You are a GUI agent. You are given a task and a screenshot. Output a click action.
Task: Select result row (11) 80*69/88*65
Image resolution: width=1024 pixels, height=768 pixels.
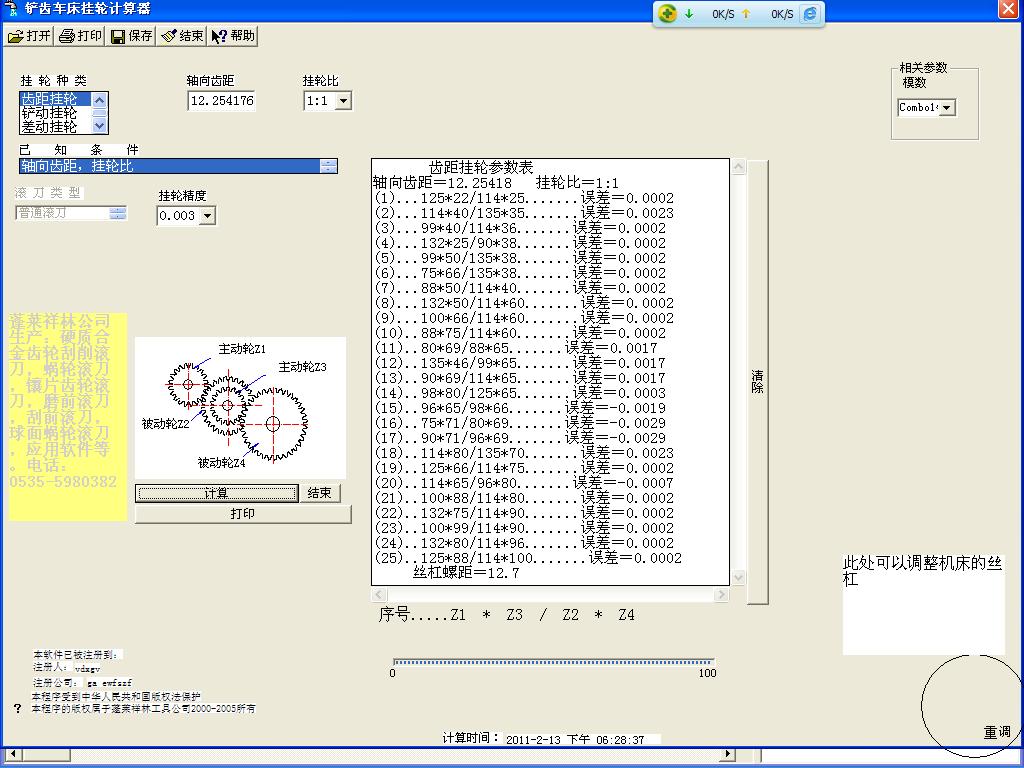pyautogui.click(x=516, y=348)
